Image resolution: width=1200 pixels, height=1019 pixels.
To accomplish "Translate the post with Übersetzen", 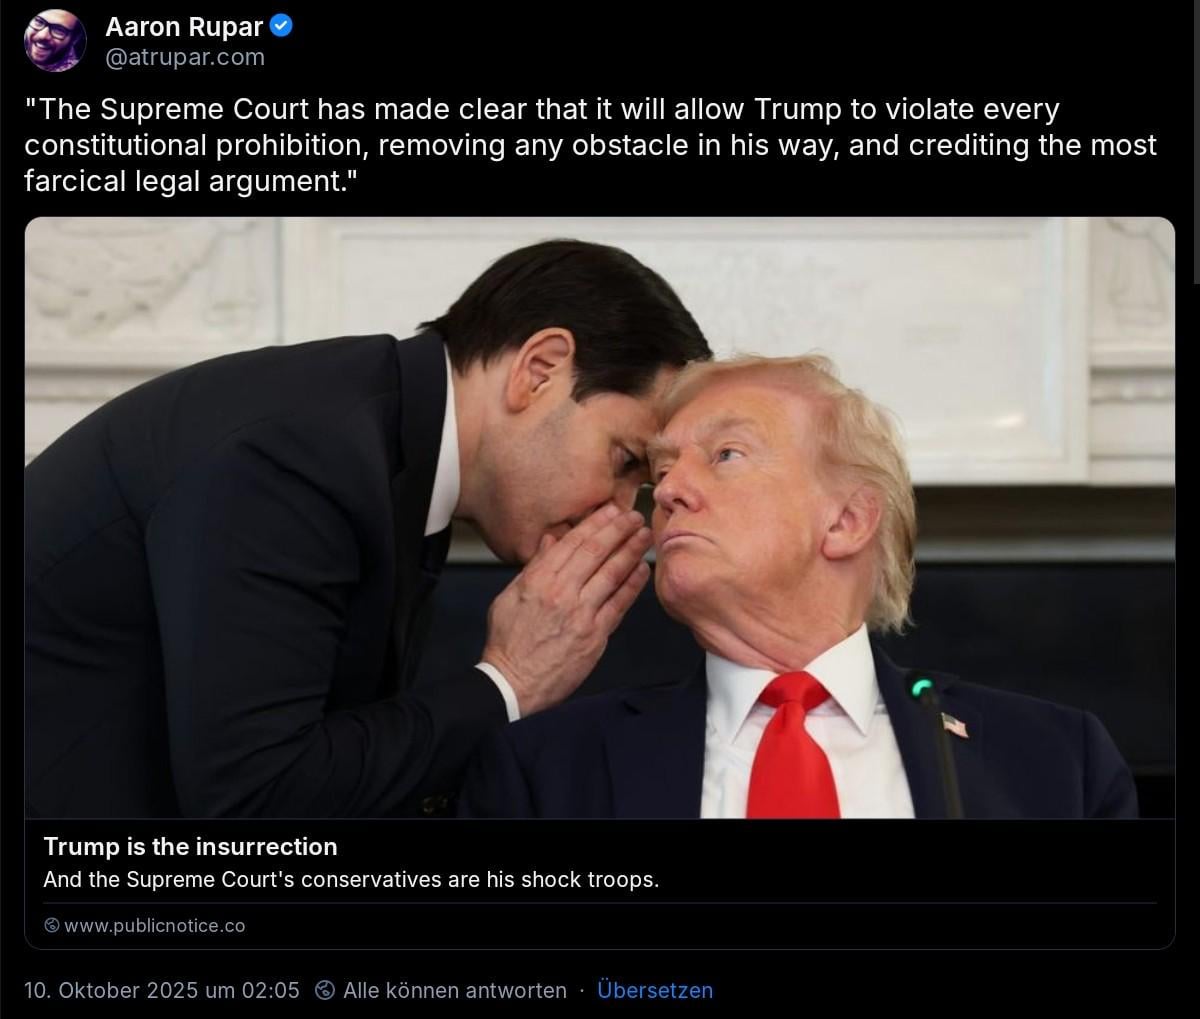I will tap(655, 990).
